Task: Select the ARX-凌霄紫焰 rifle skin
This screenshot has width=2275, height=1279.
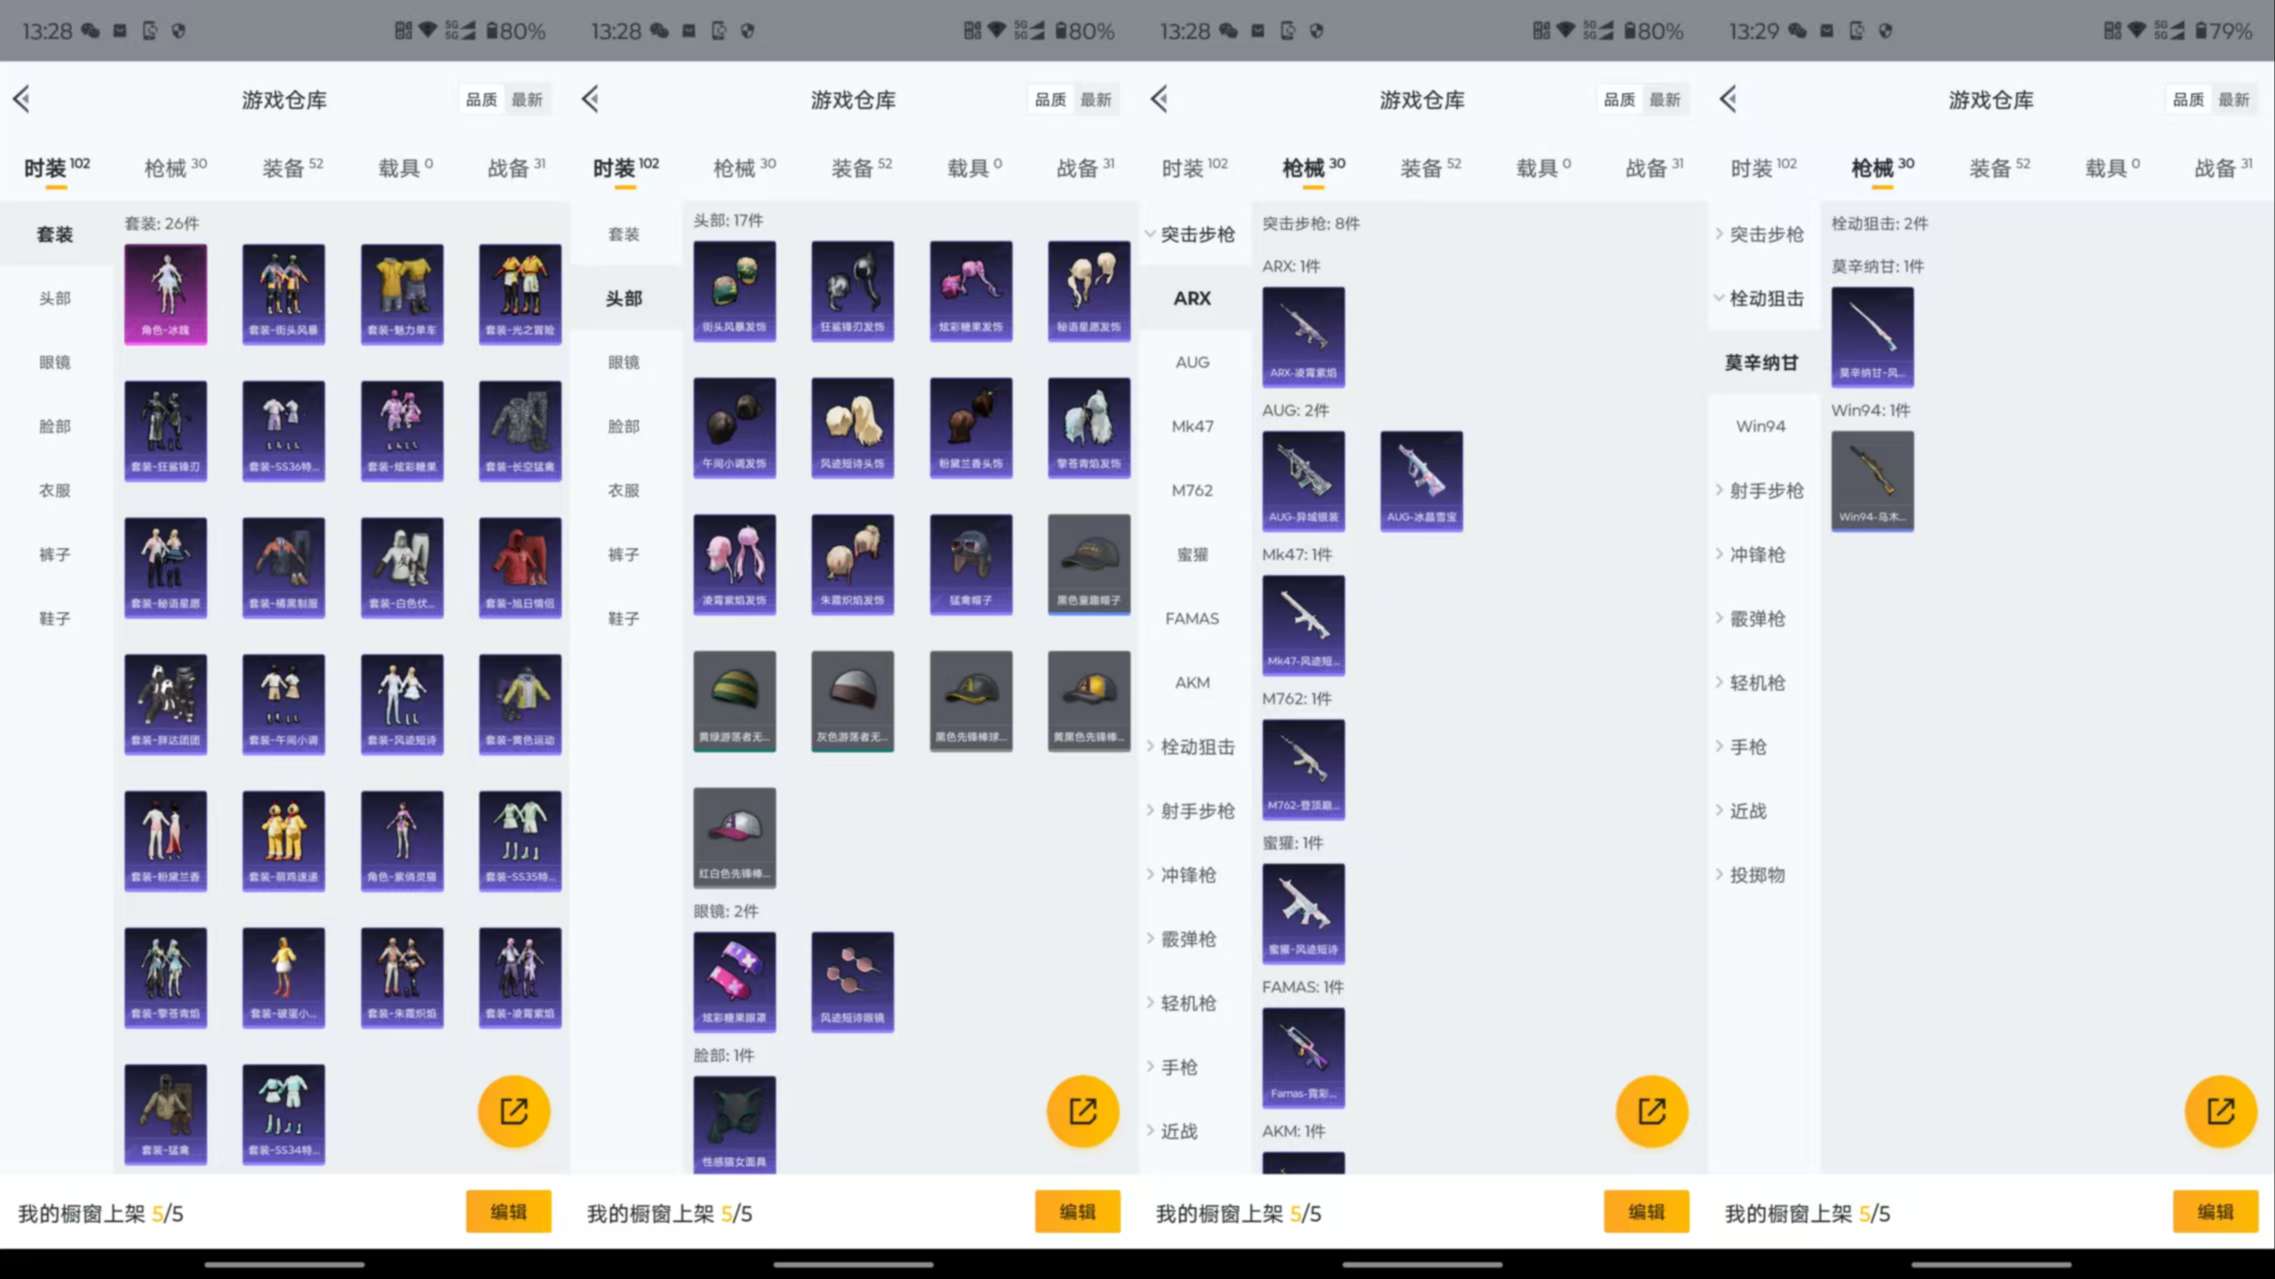Action: click(x=1303, y=336)
